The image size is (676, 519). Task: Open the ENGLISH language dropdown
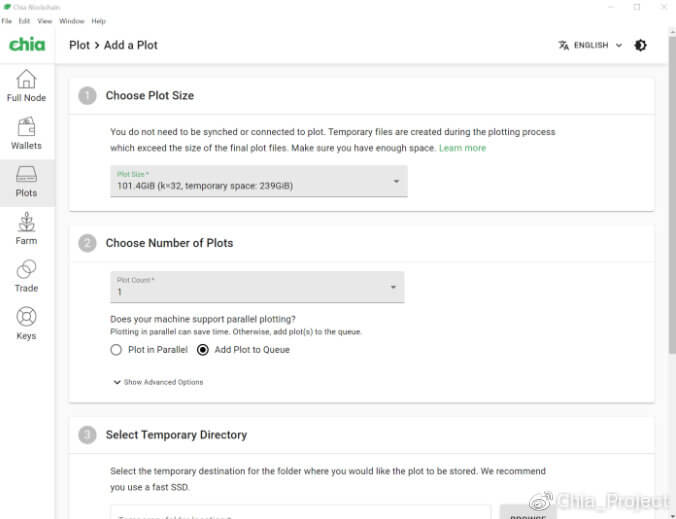tap(591, 45)
